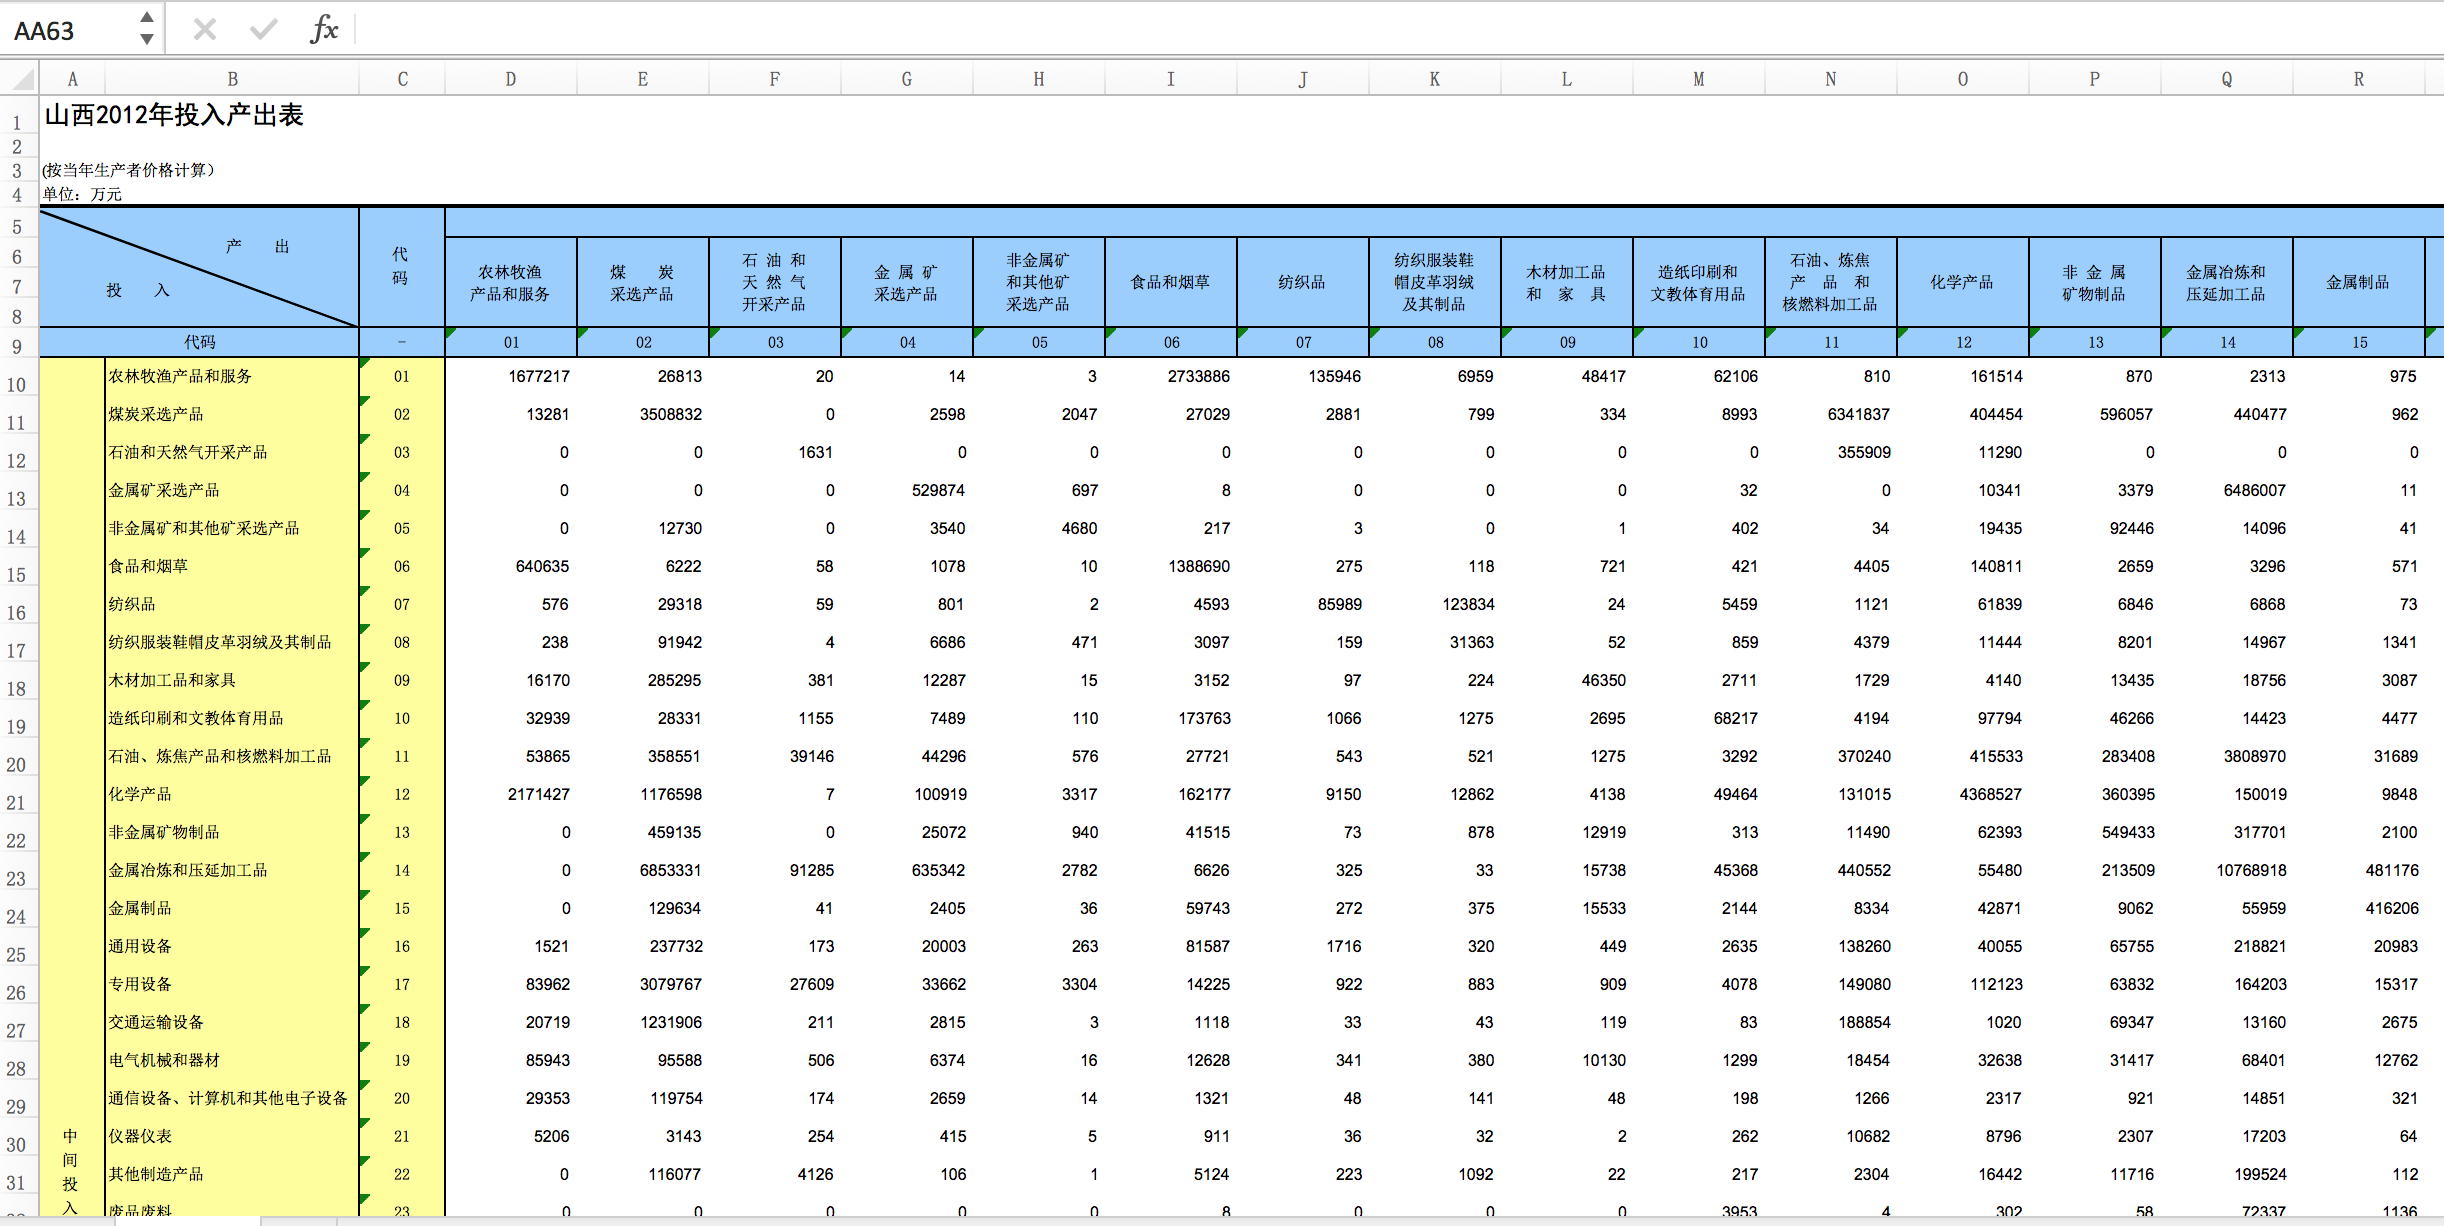Click the confirm checkmark formula bar icon
This screenshot has width=2444, height=1226.
tap(264, 29)
